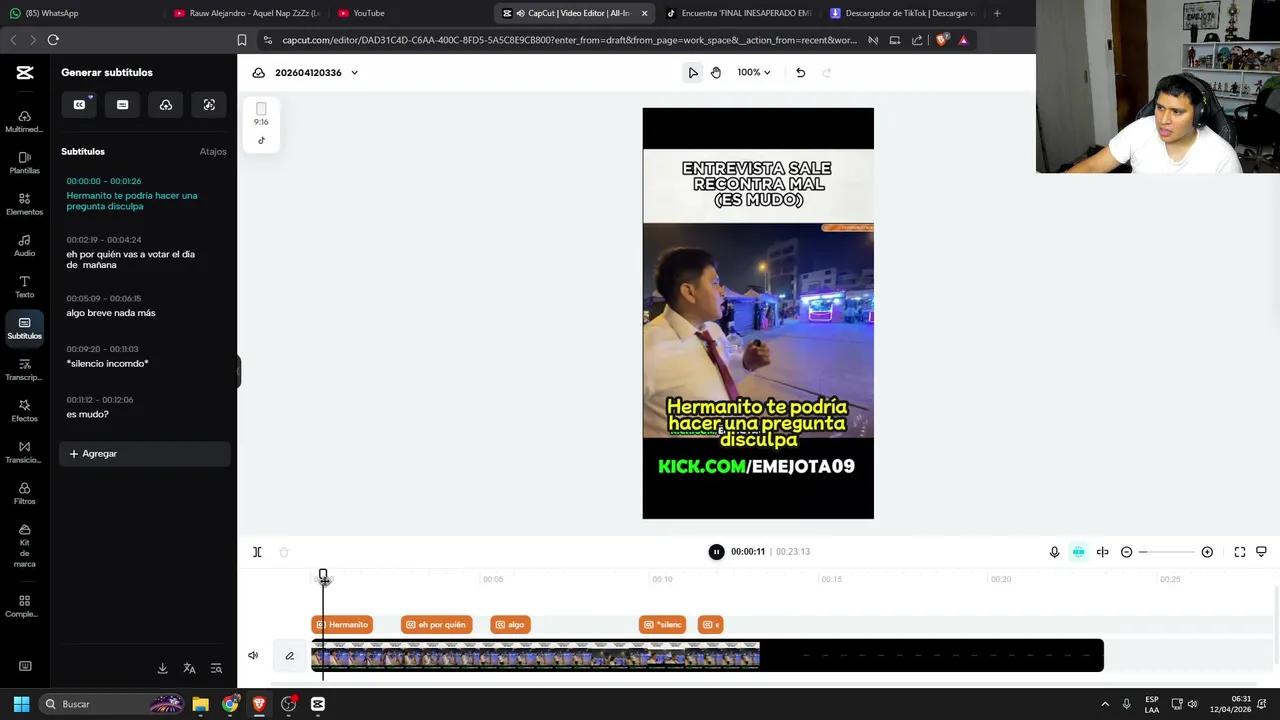
Task: Open the Texto panel
Action: [24, 287]
